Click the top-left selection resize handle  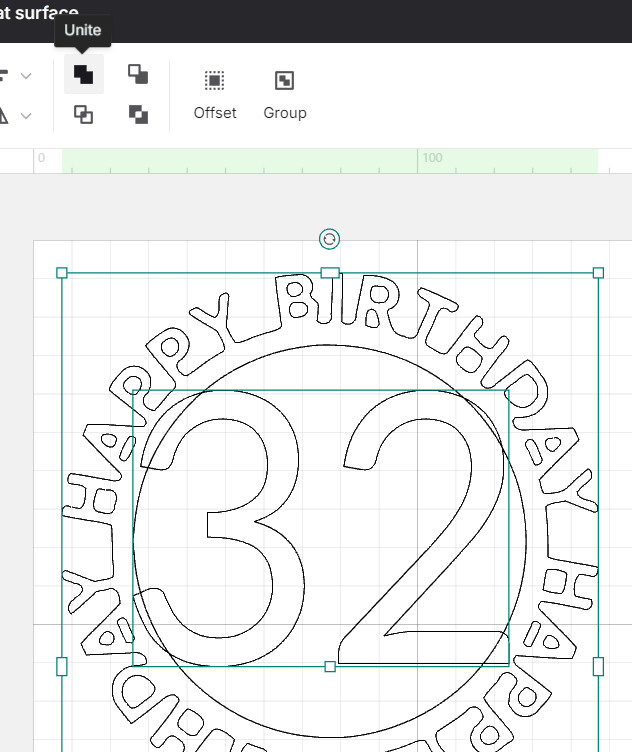tap(62, 273)
